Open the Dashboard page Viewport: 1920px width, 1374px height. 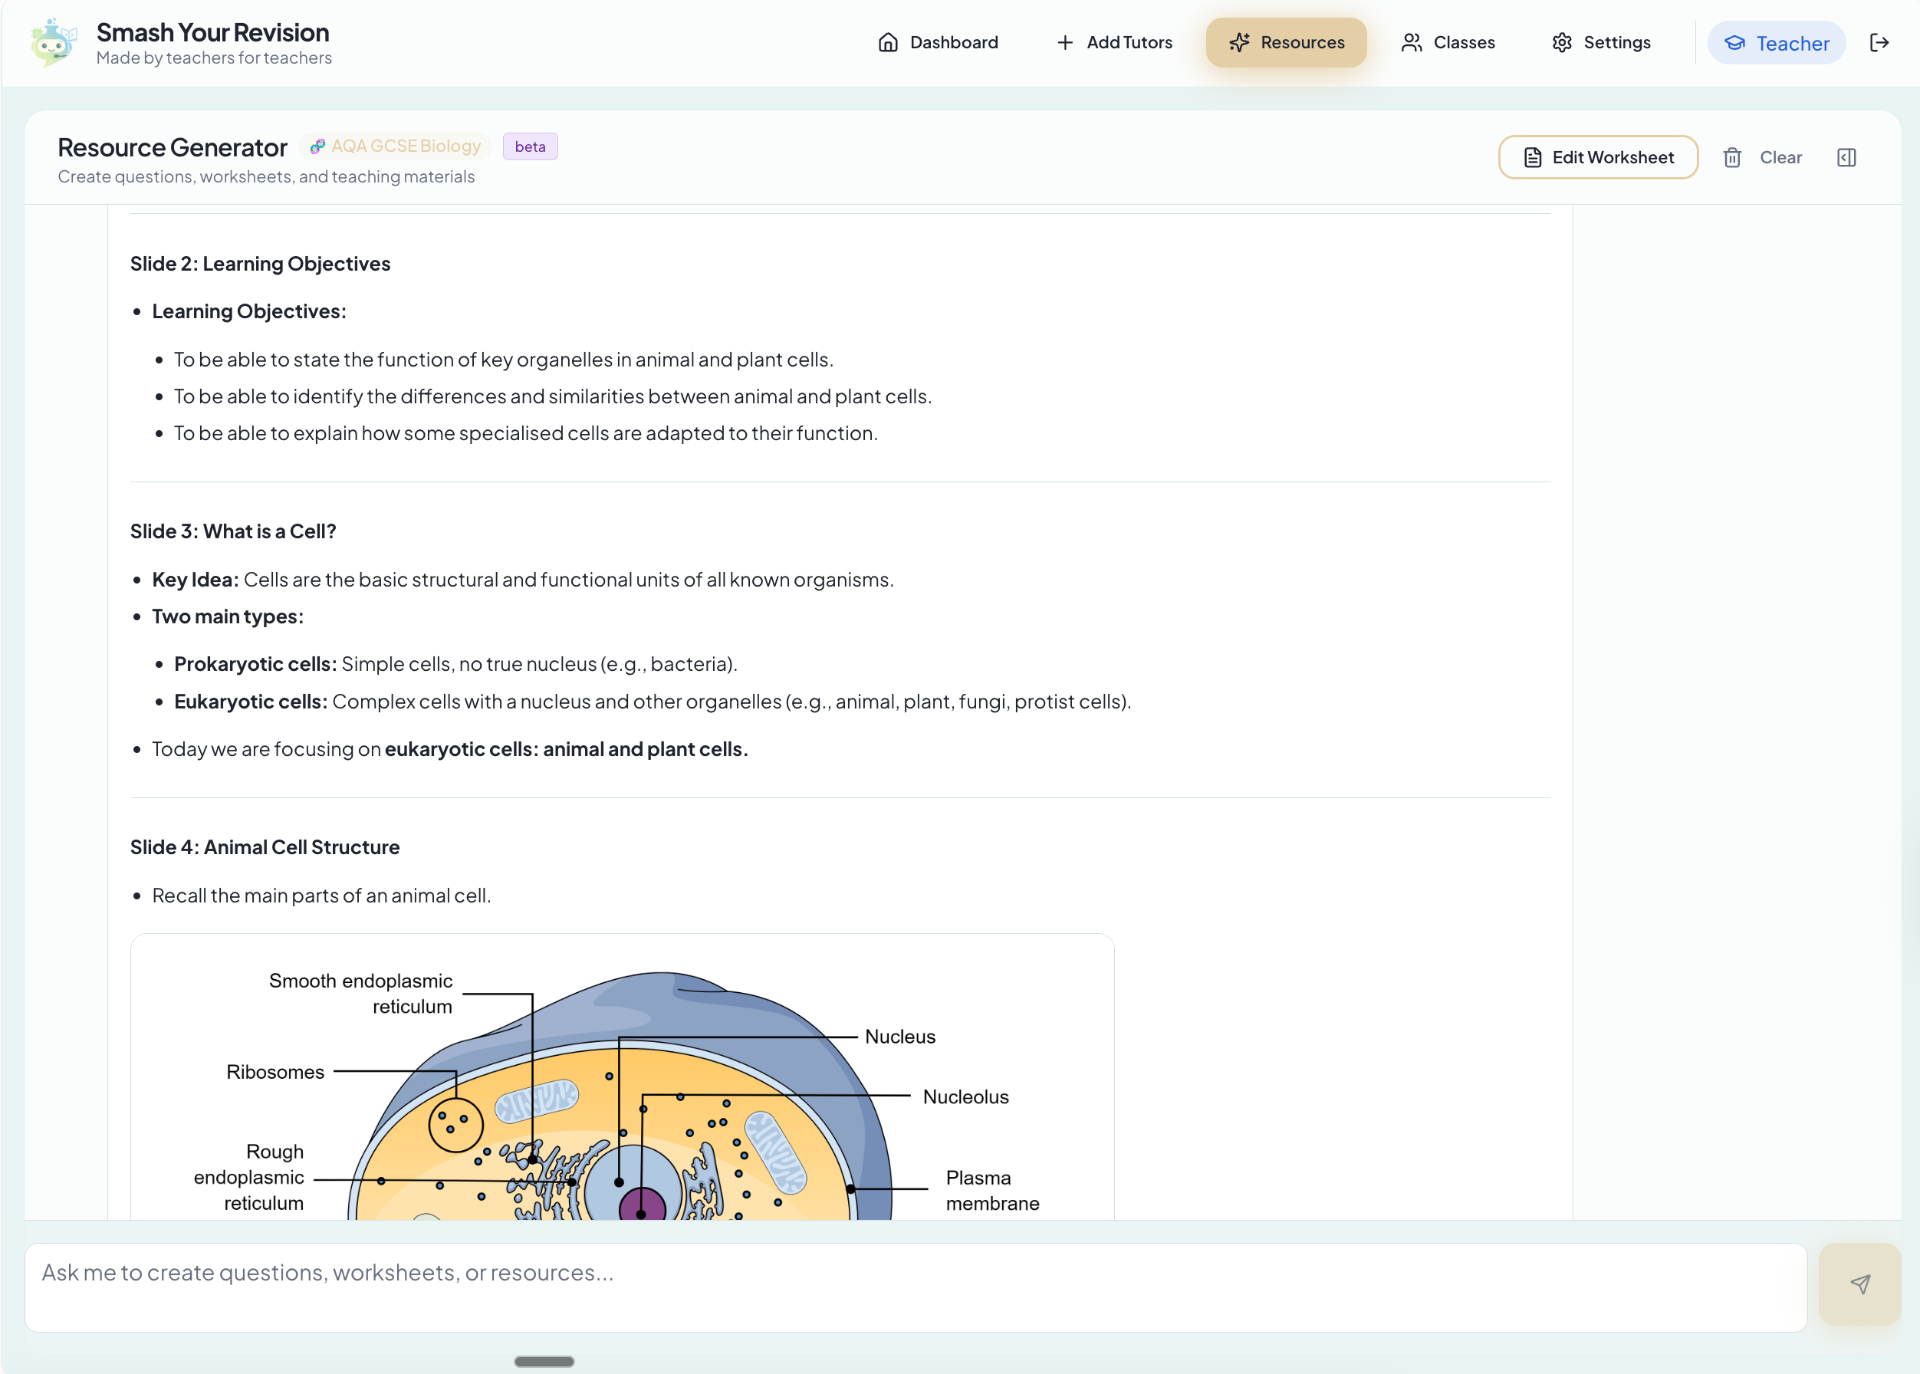tap(938, 42)
